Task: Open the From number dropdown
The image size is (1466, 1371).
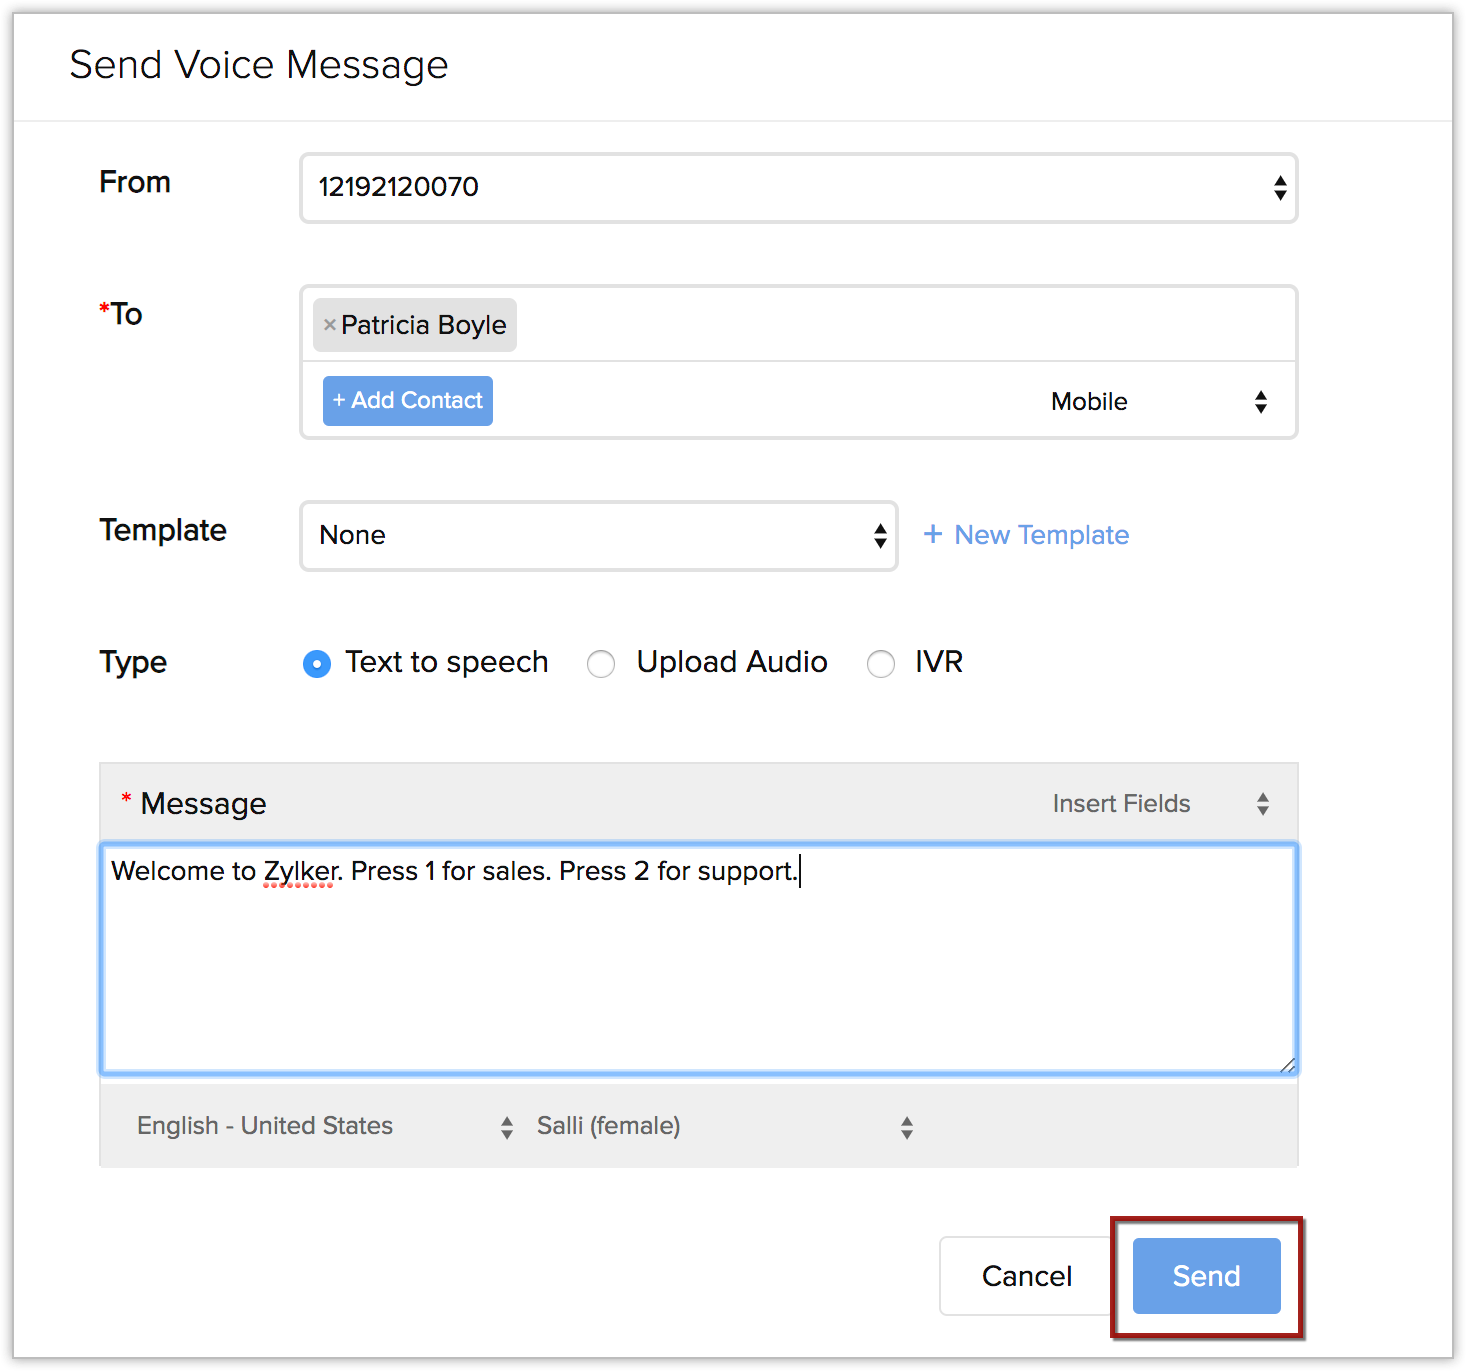Action: pyautogui.click(x=798, y=188)
